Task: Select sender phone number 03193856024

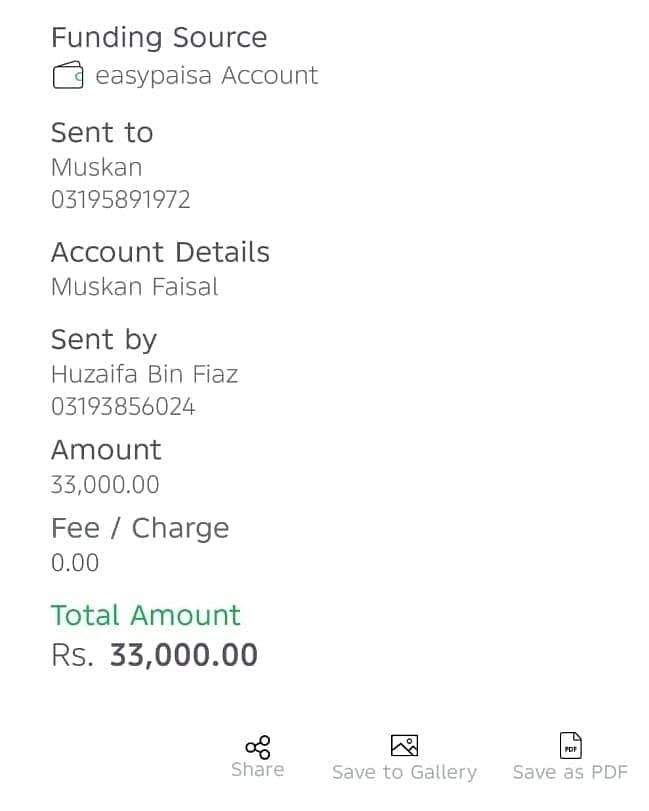Action: click(123, 407)
